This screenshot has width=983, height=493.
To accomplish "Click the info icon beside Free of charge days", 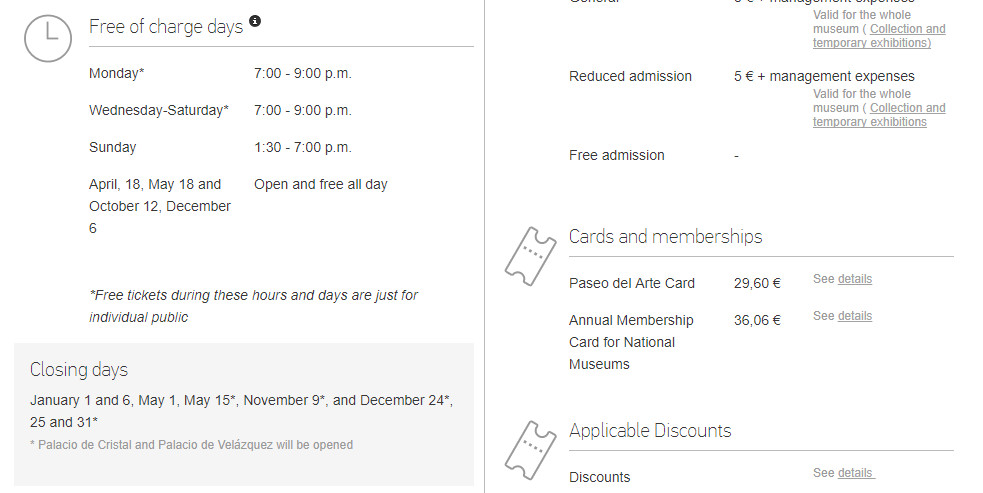I will click(255, 21).
